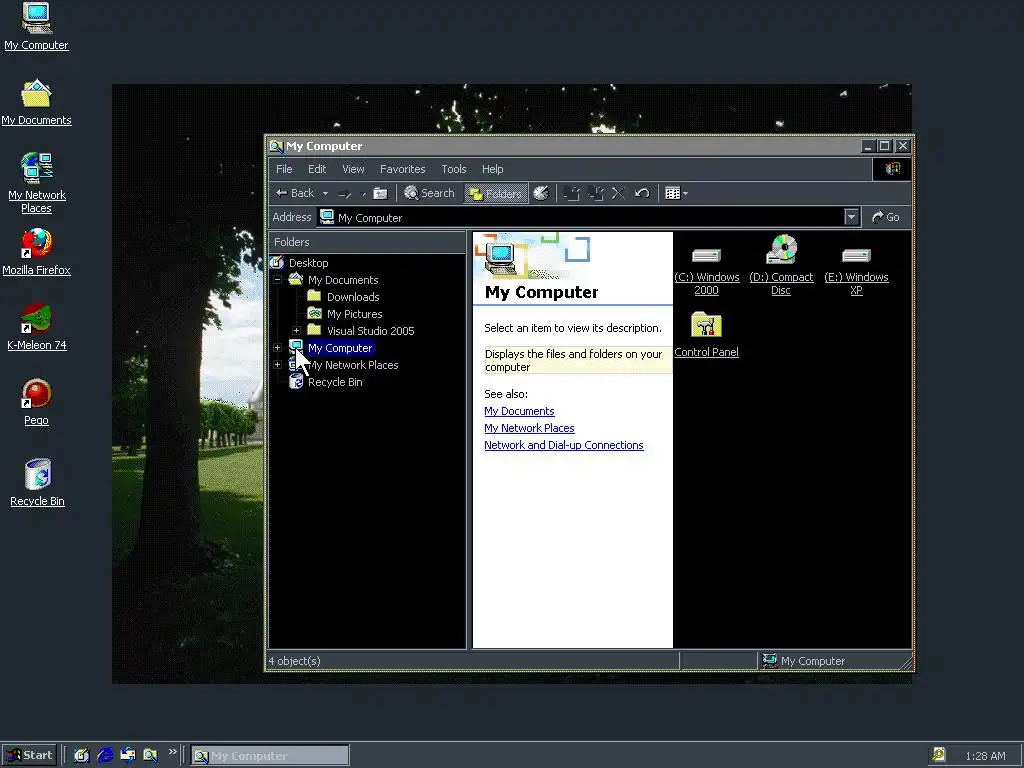Follow the My Network Places See also link
This screenshot has width=1024, height=768.
point(529,428)
